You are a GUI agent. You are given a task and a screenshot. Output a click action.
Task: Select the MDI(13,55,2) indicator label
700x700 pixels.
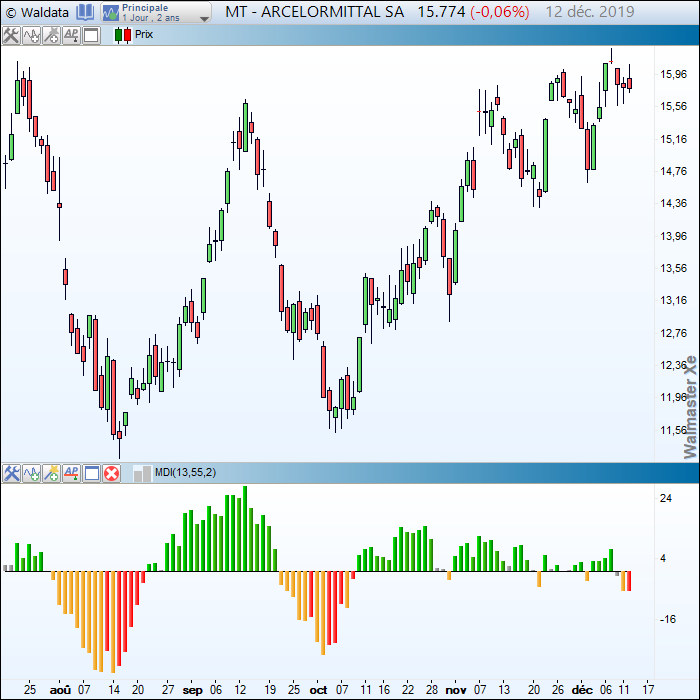[x=185, y=472]
